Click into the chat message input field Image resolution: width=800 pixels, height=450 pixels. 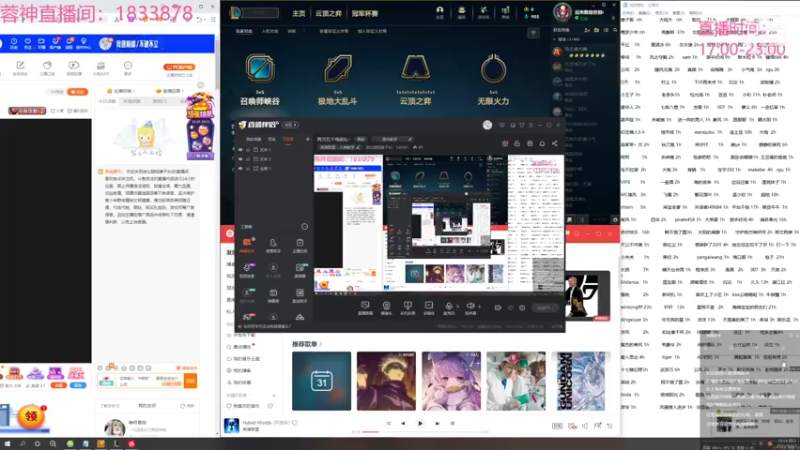[x=149, y=381]
